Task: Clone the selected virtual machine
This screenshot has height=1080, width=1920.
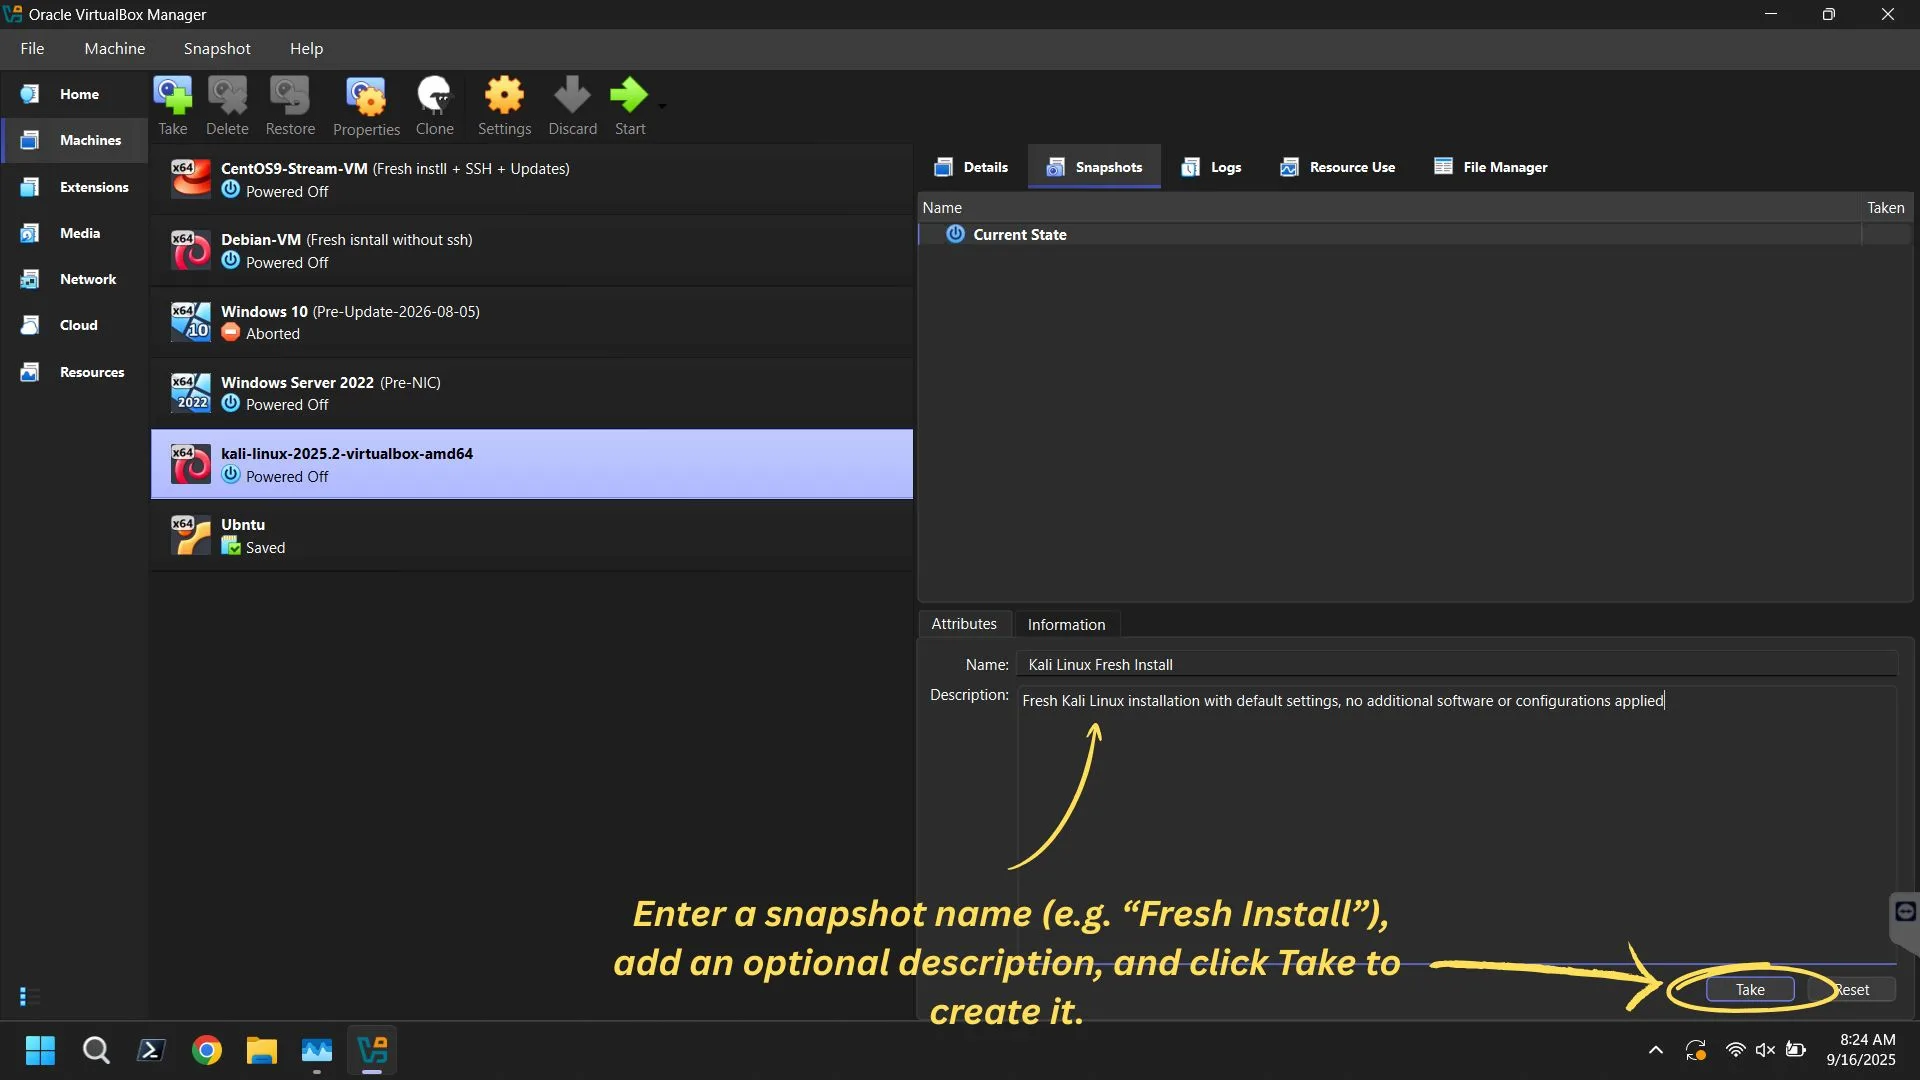Action: 434,105
